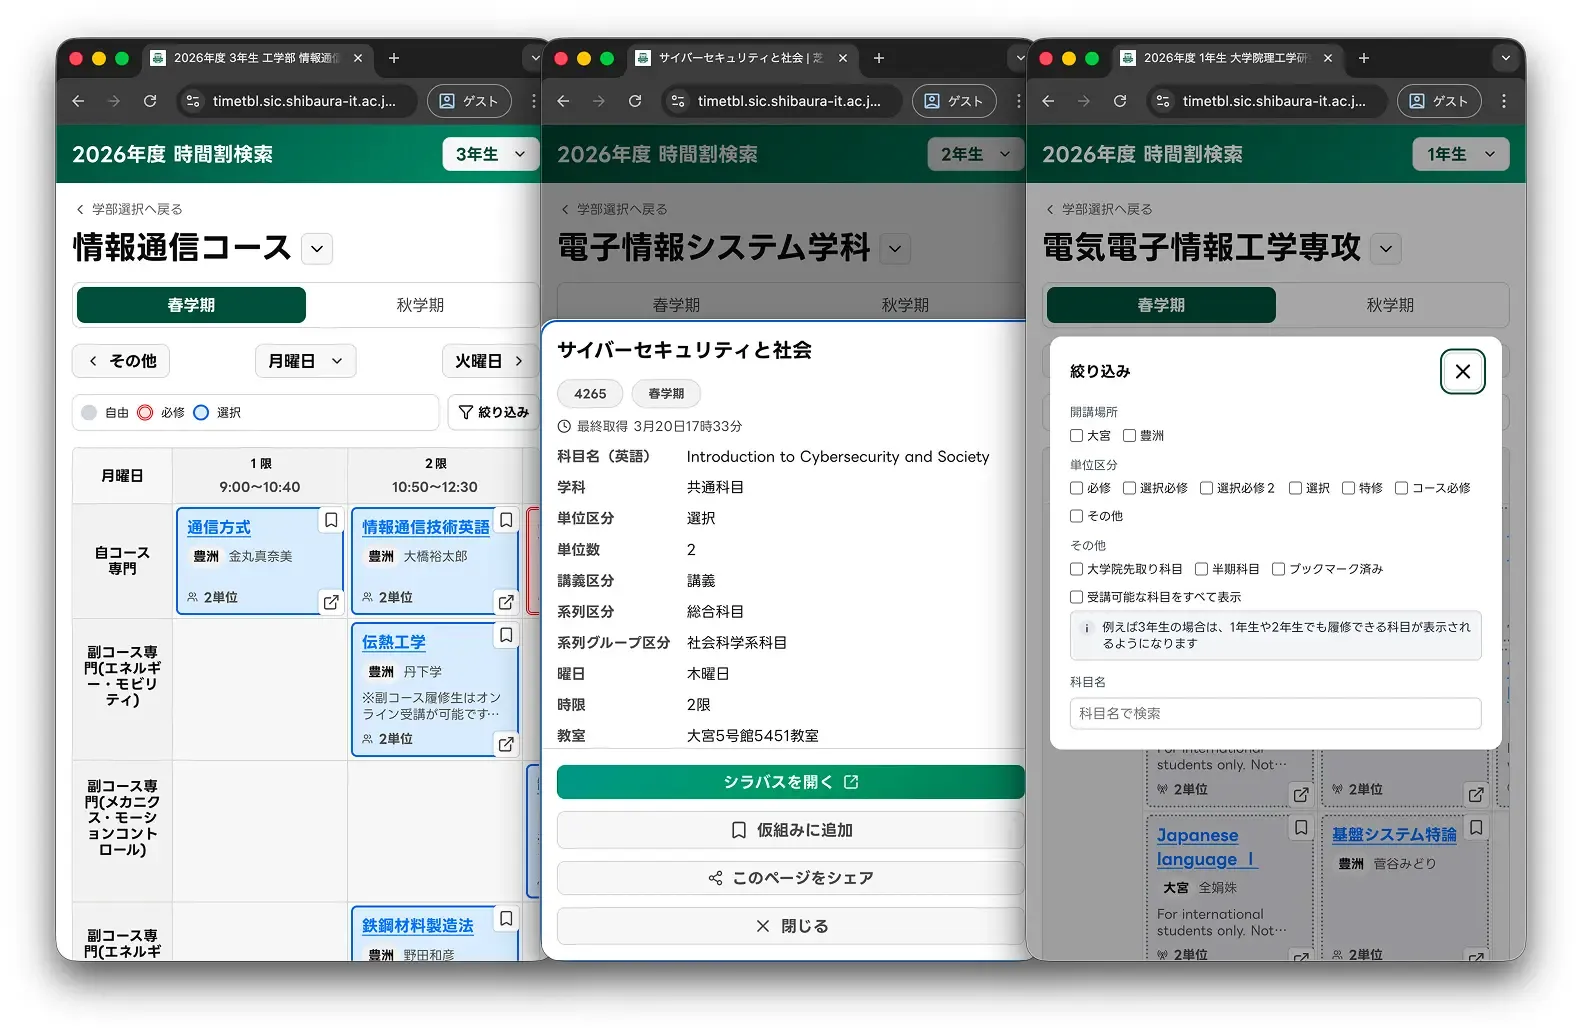1582x1035 pixels.
Task: Bookmark the Japanese language I card
Action: point(1301,828)
